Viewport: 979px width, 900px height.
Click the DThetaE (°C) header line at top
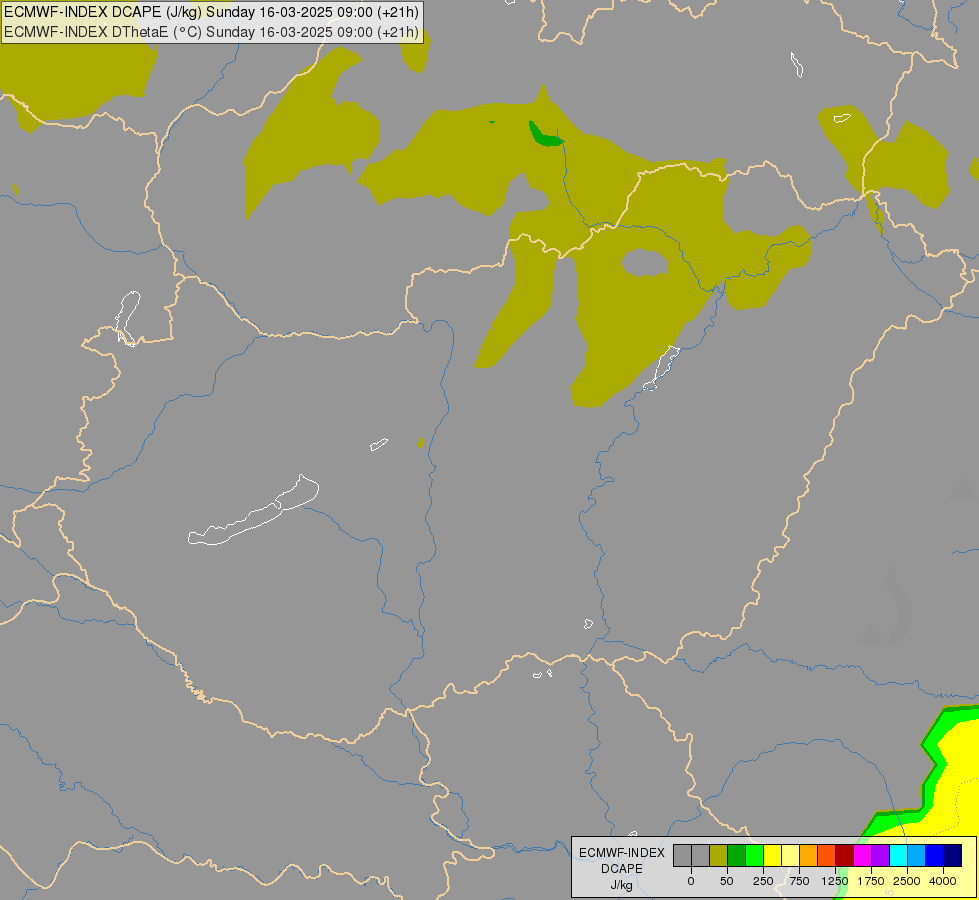[212, 32]
